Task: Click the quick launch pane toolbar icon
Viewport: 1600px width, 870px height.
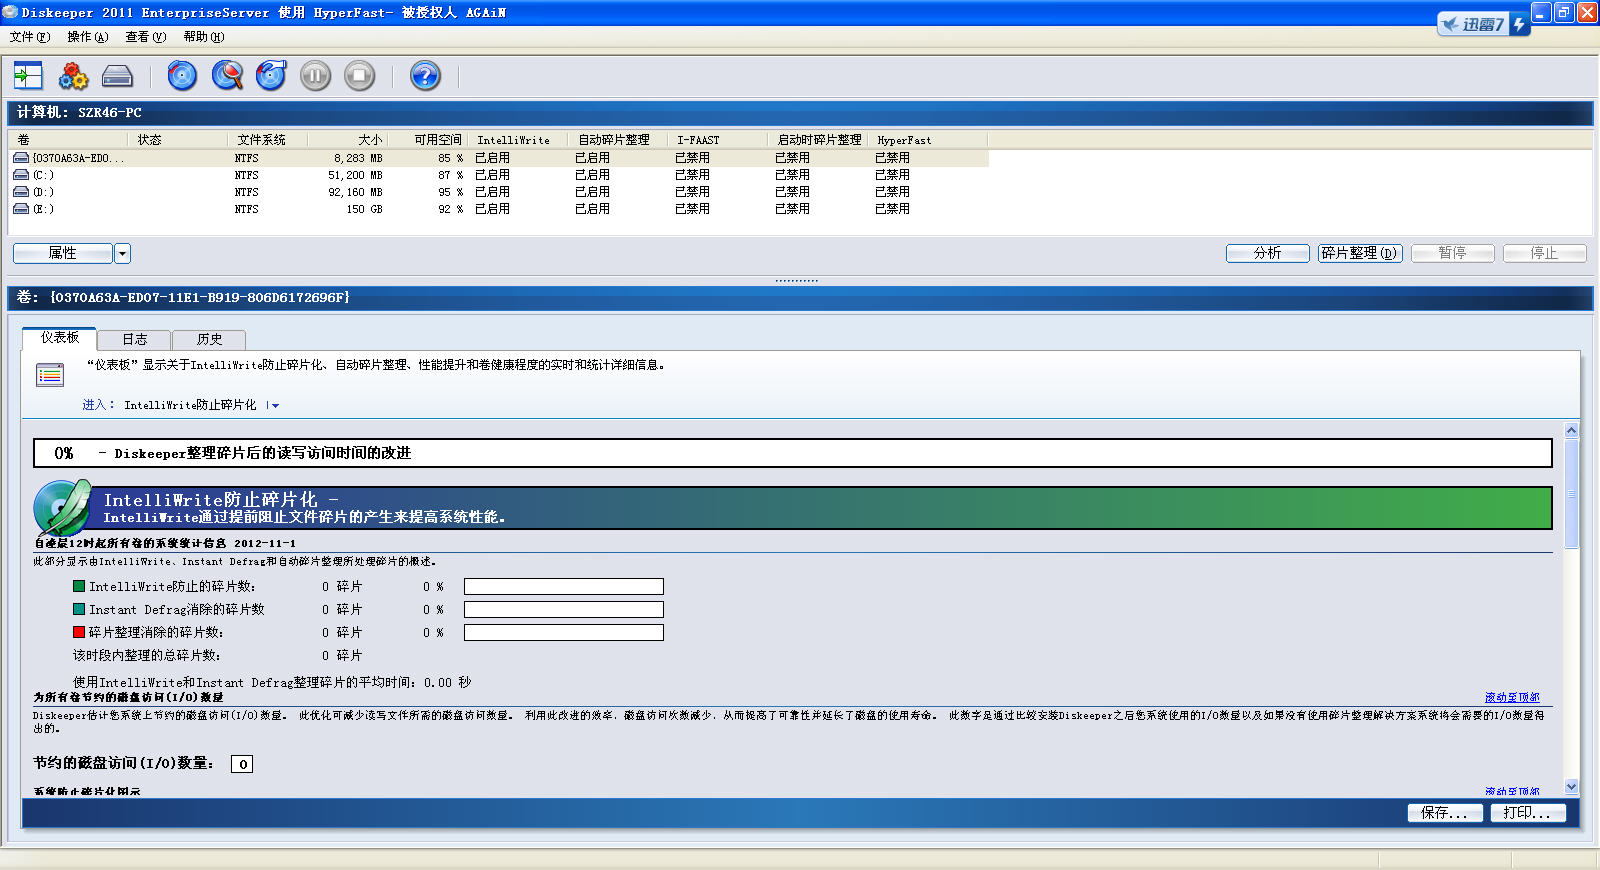Action: 28,76
